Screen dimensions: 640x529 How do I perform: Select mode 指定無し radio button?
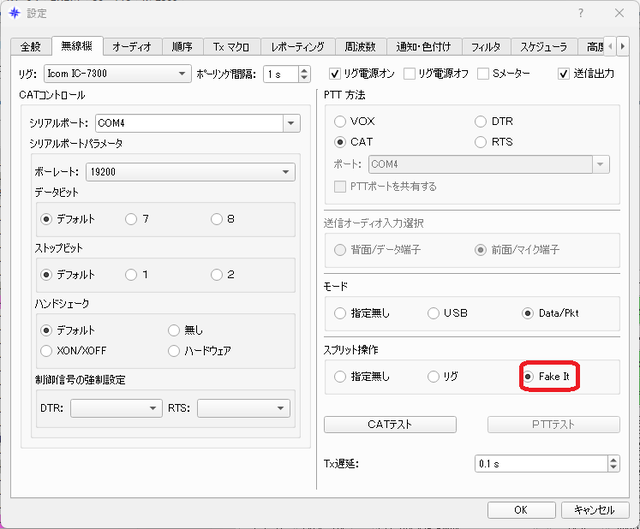(x=340, y=313)
